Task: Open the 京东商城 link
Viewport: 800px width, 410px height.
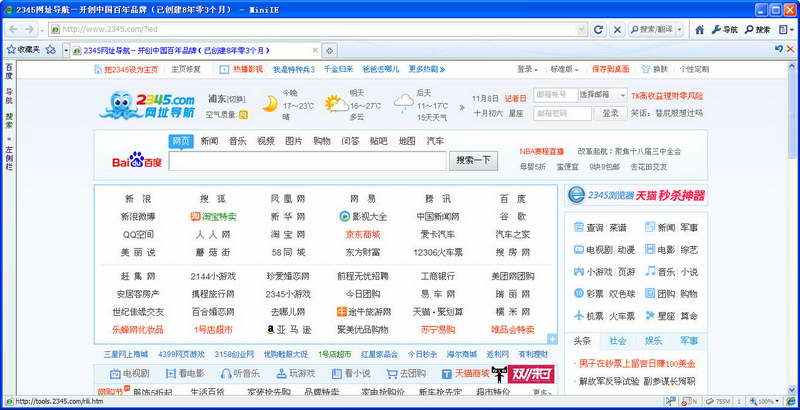Action: [x=362, y=234]
